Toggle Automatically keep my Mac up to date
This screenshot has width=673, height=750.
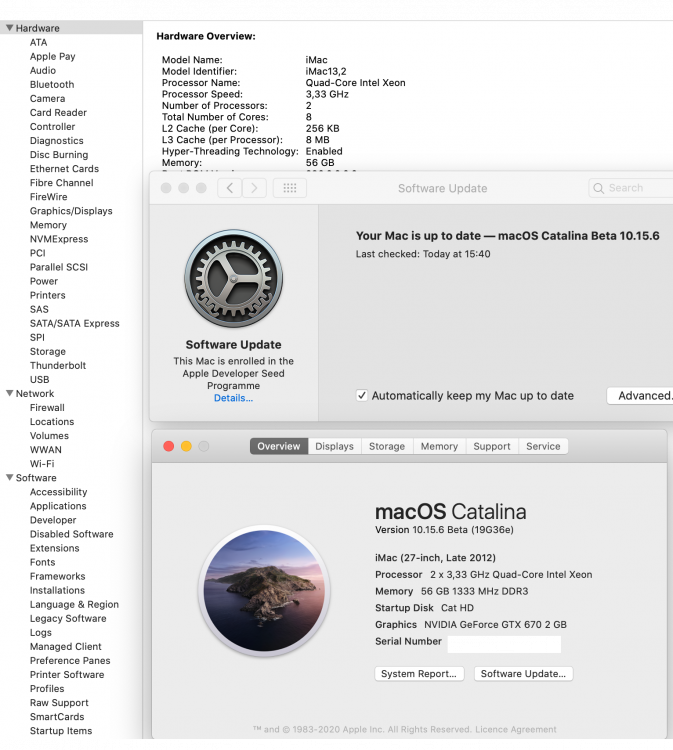click(x=362, y=396)
